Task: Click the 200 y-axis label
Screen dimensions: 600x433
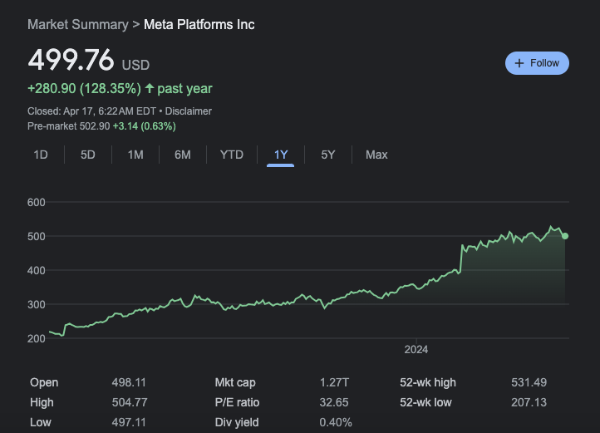Action: 36,339
